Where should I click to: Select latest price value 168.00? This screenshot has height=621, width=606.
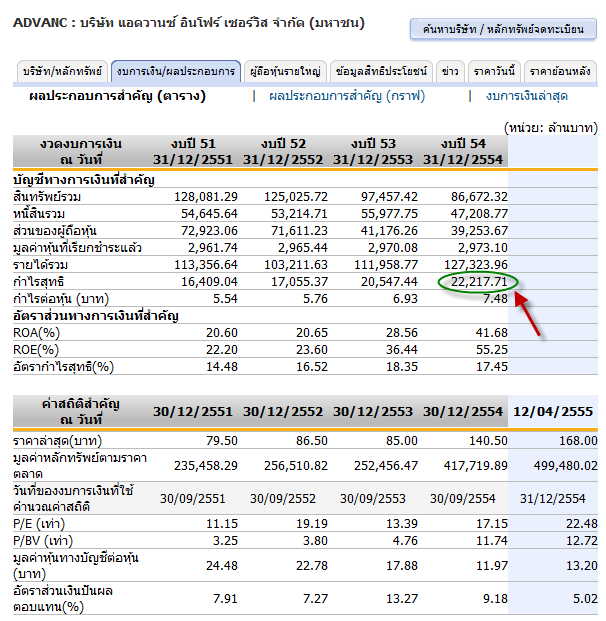[578, 441]
